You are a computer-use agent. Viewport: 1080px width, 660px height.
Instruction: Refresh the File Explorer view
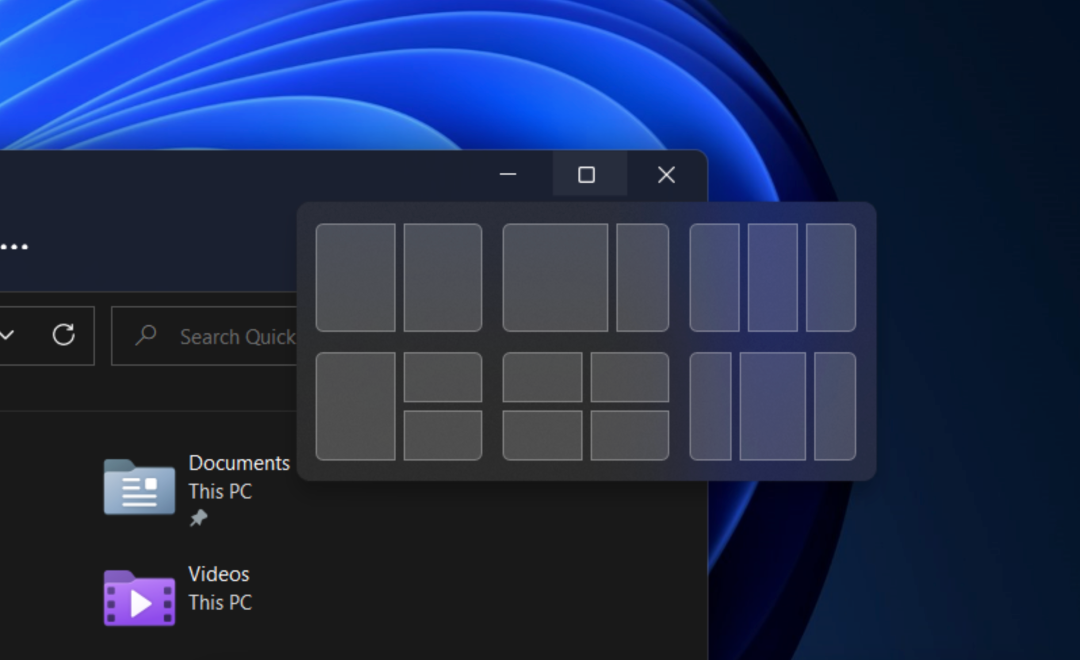[x=63, y=335]
